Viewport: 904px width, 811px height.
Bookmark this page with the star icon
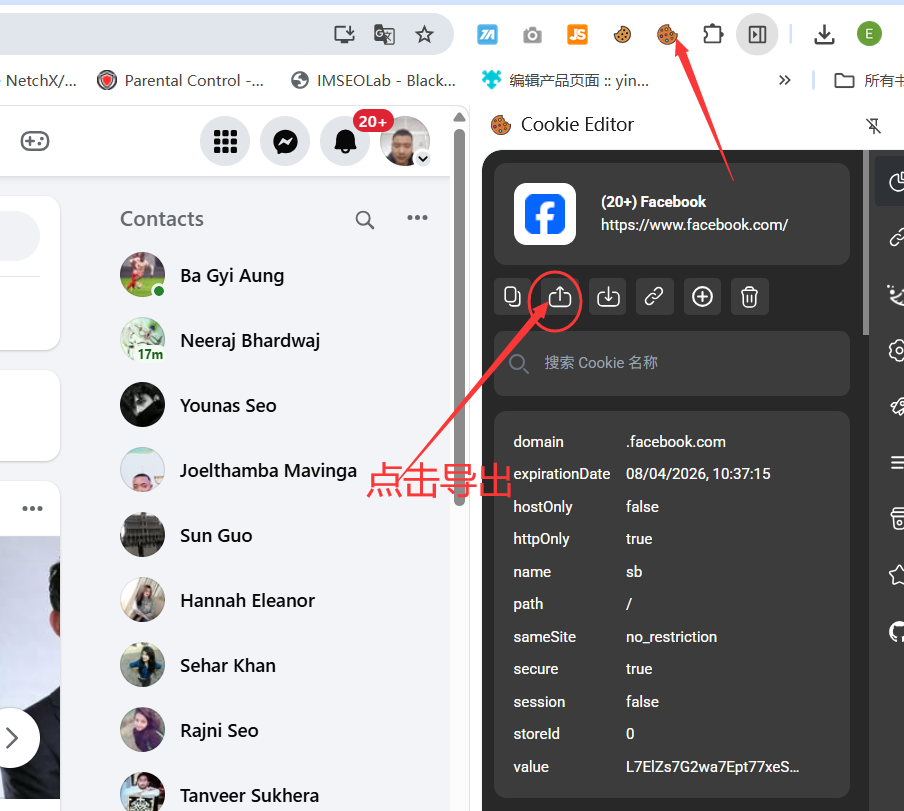(424, 35)
